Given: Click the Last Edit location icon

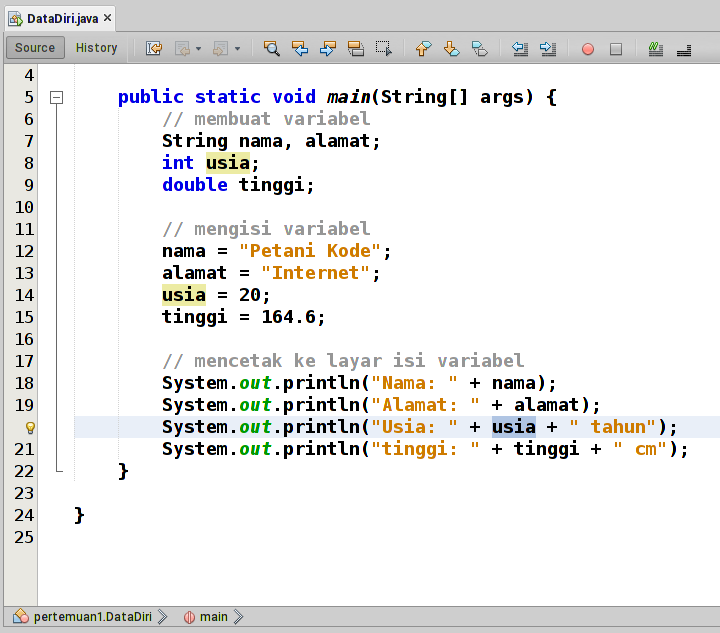Looking at the screenshot, I should (x=154, y=48).
